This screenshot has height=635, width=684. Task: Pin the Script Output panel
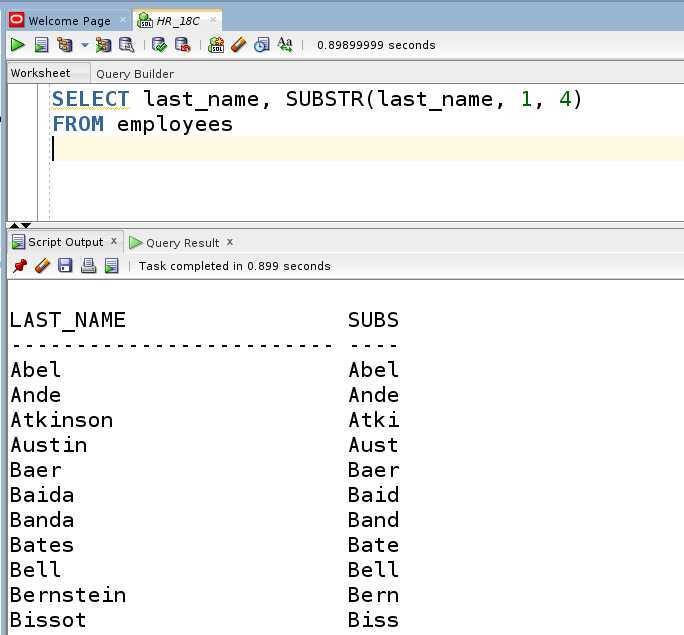[x=19, y=266]
